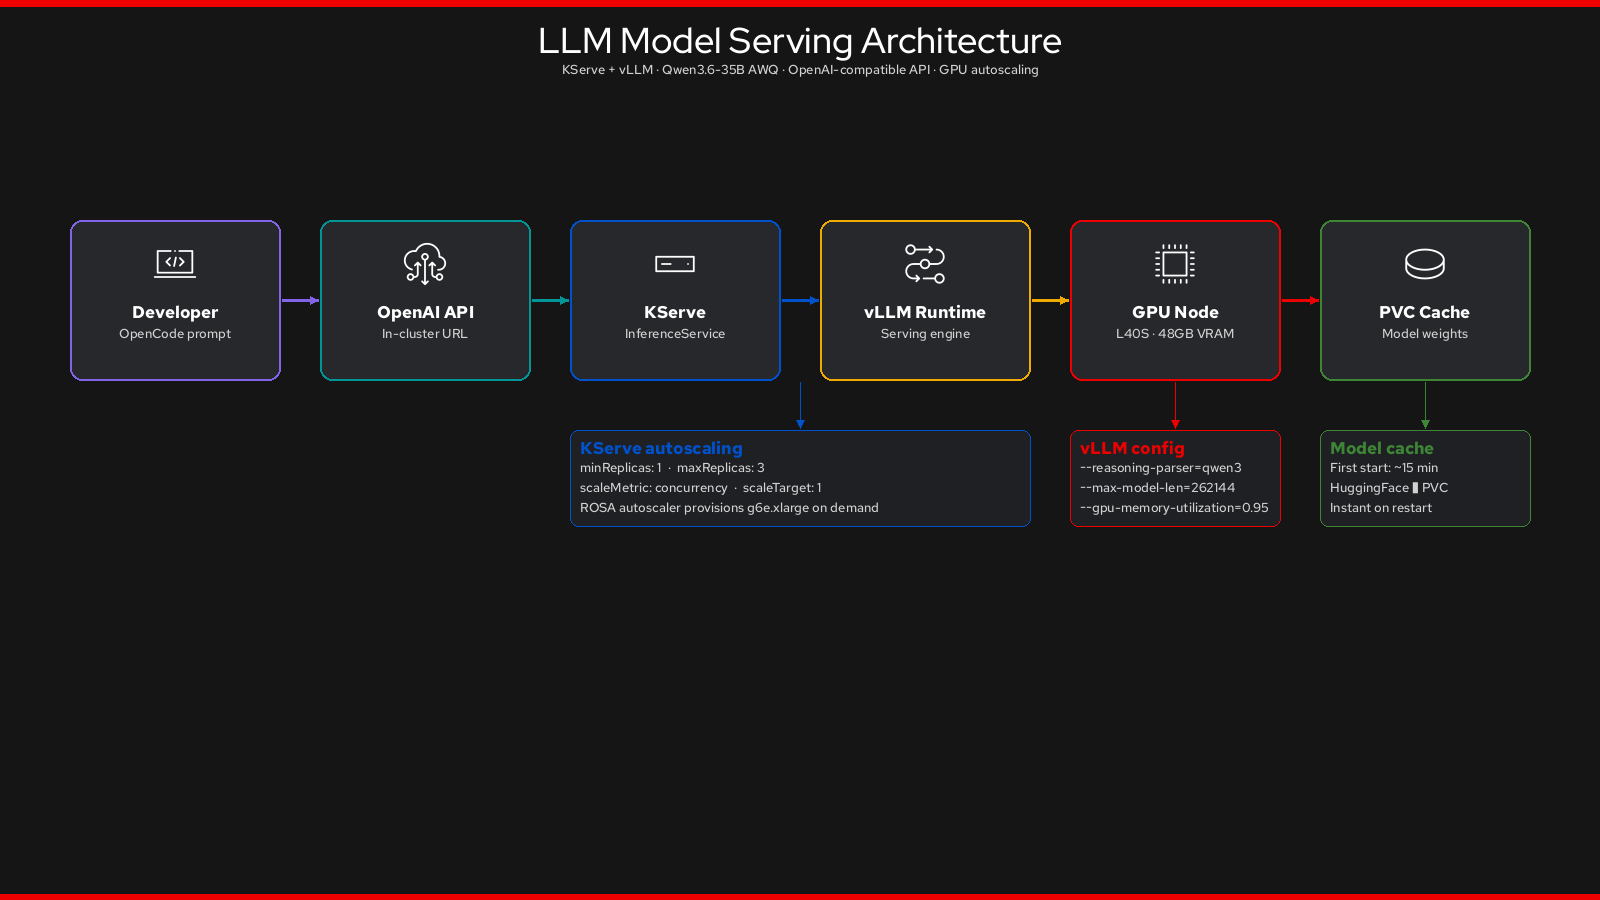Click the vLLM Runtime flow icon
Screen dimensions: 1600x900
(925, 264)
